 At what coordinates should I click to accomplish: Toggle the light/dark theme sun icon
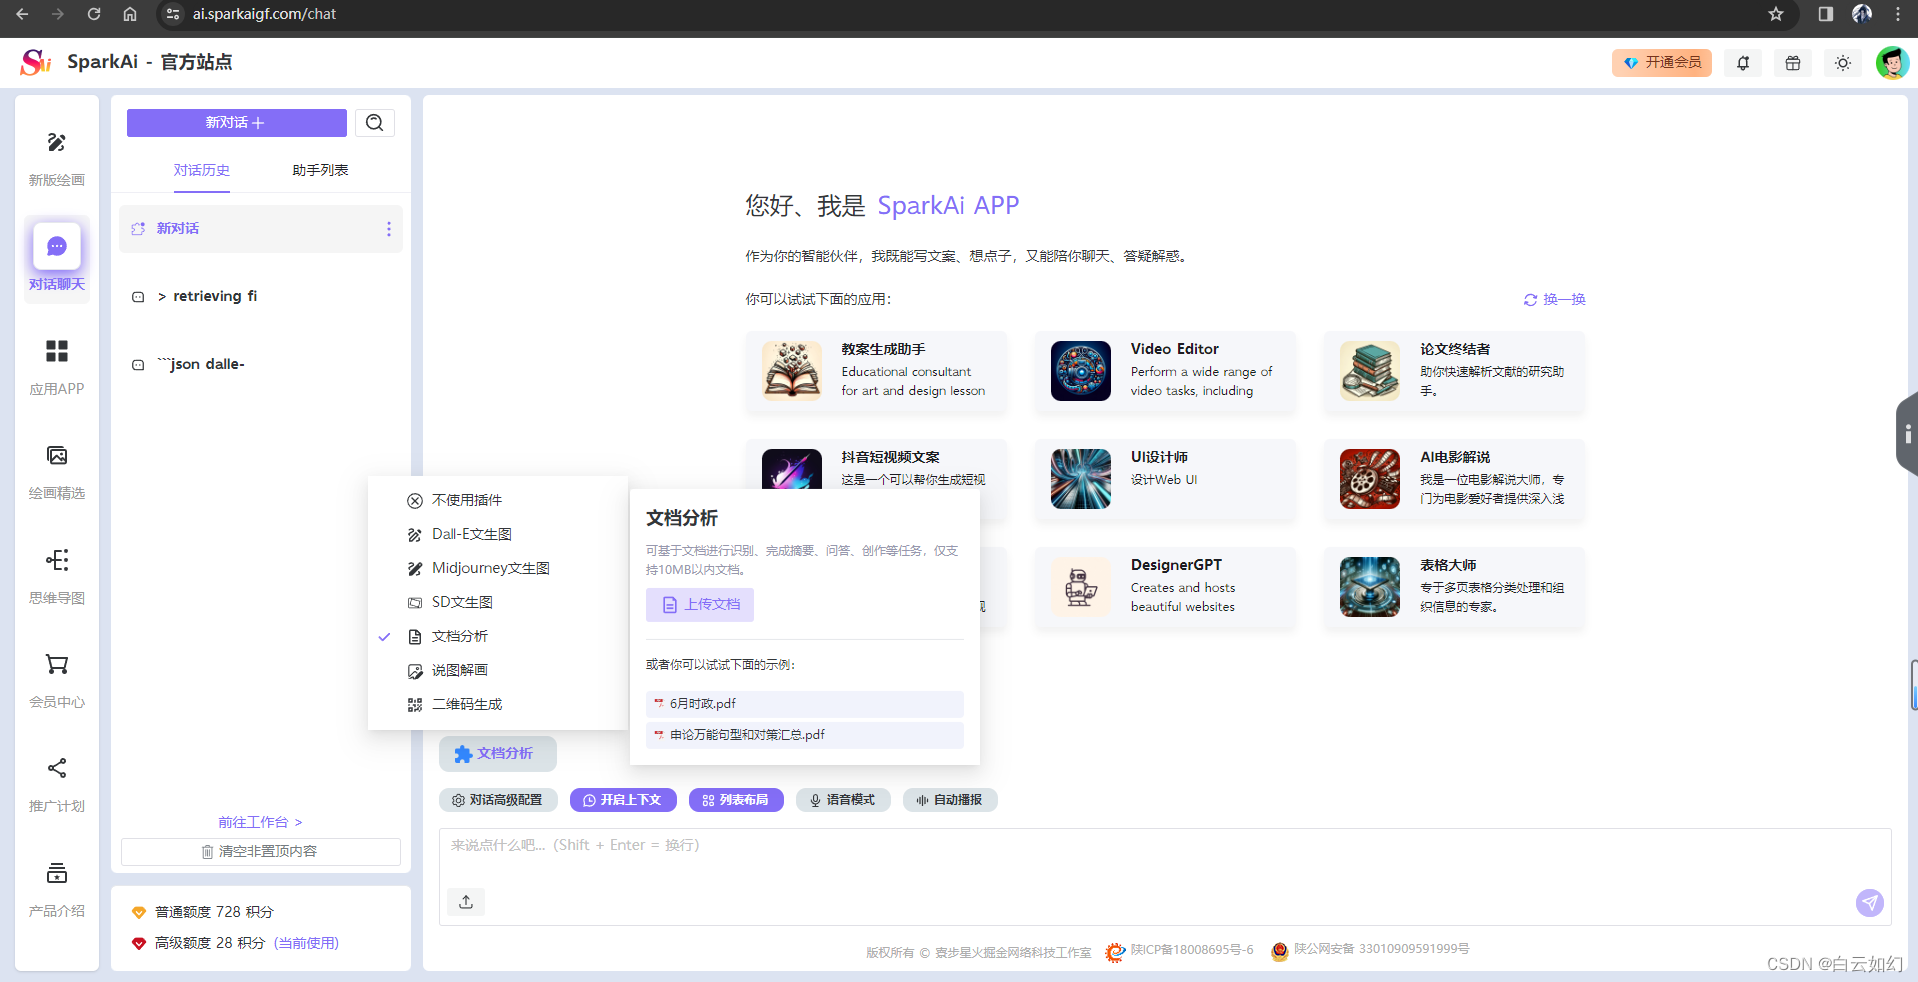coord(1843,63)
